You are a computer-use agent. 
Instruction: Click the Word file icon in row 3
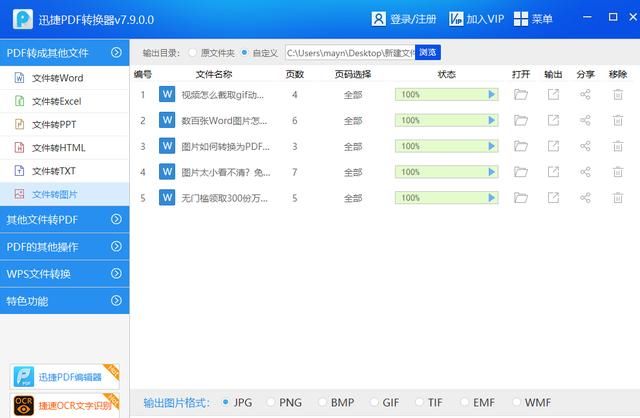pyautogui.click(x=167, y=146)
